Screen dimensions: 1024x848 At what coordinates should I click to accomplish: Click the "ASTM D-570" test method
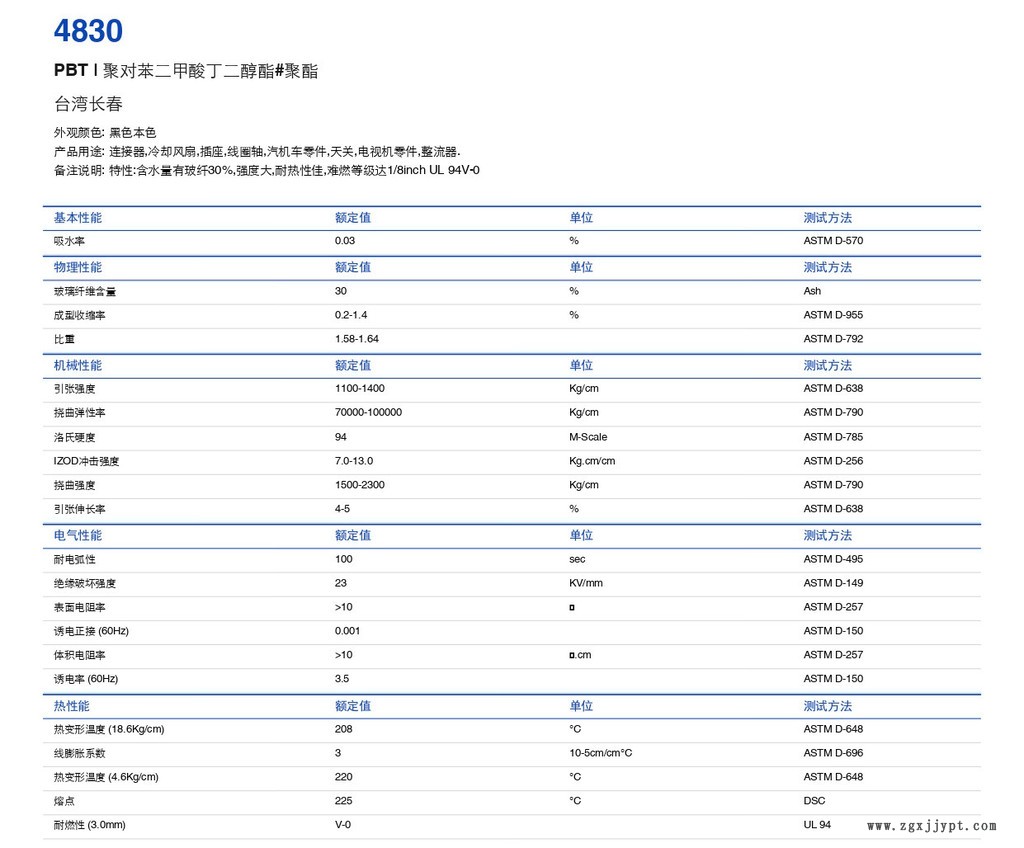[833, 241]
